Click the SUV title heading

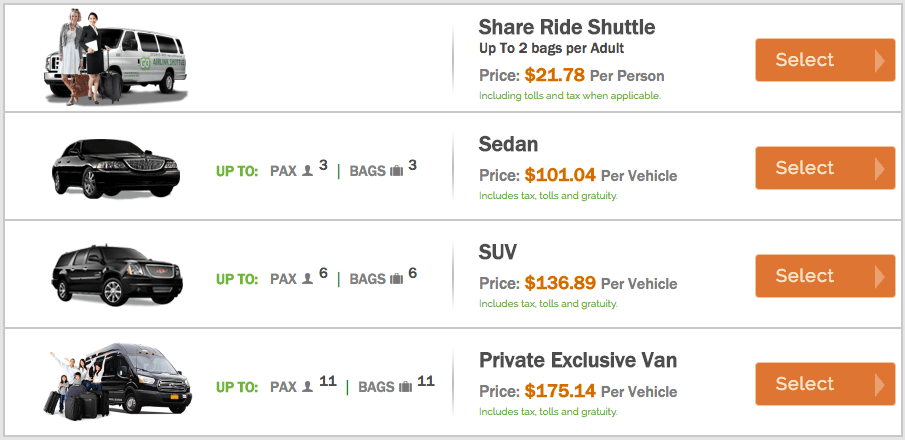498,252
